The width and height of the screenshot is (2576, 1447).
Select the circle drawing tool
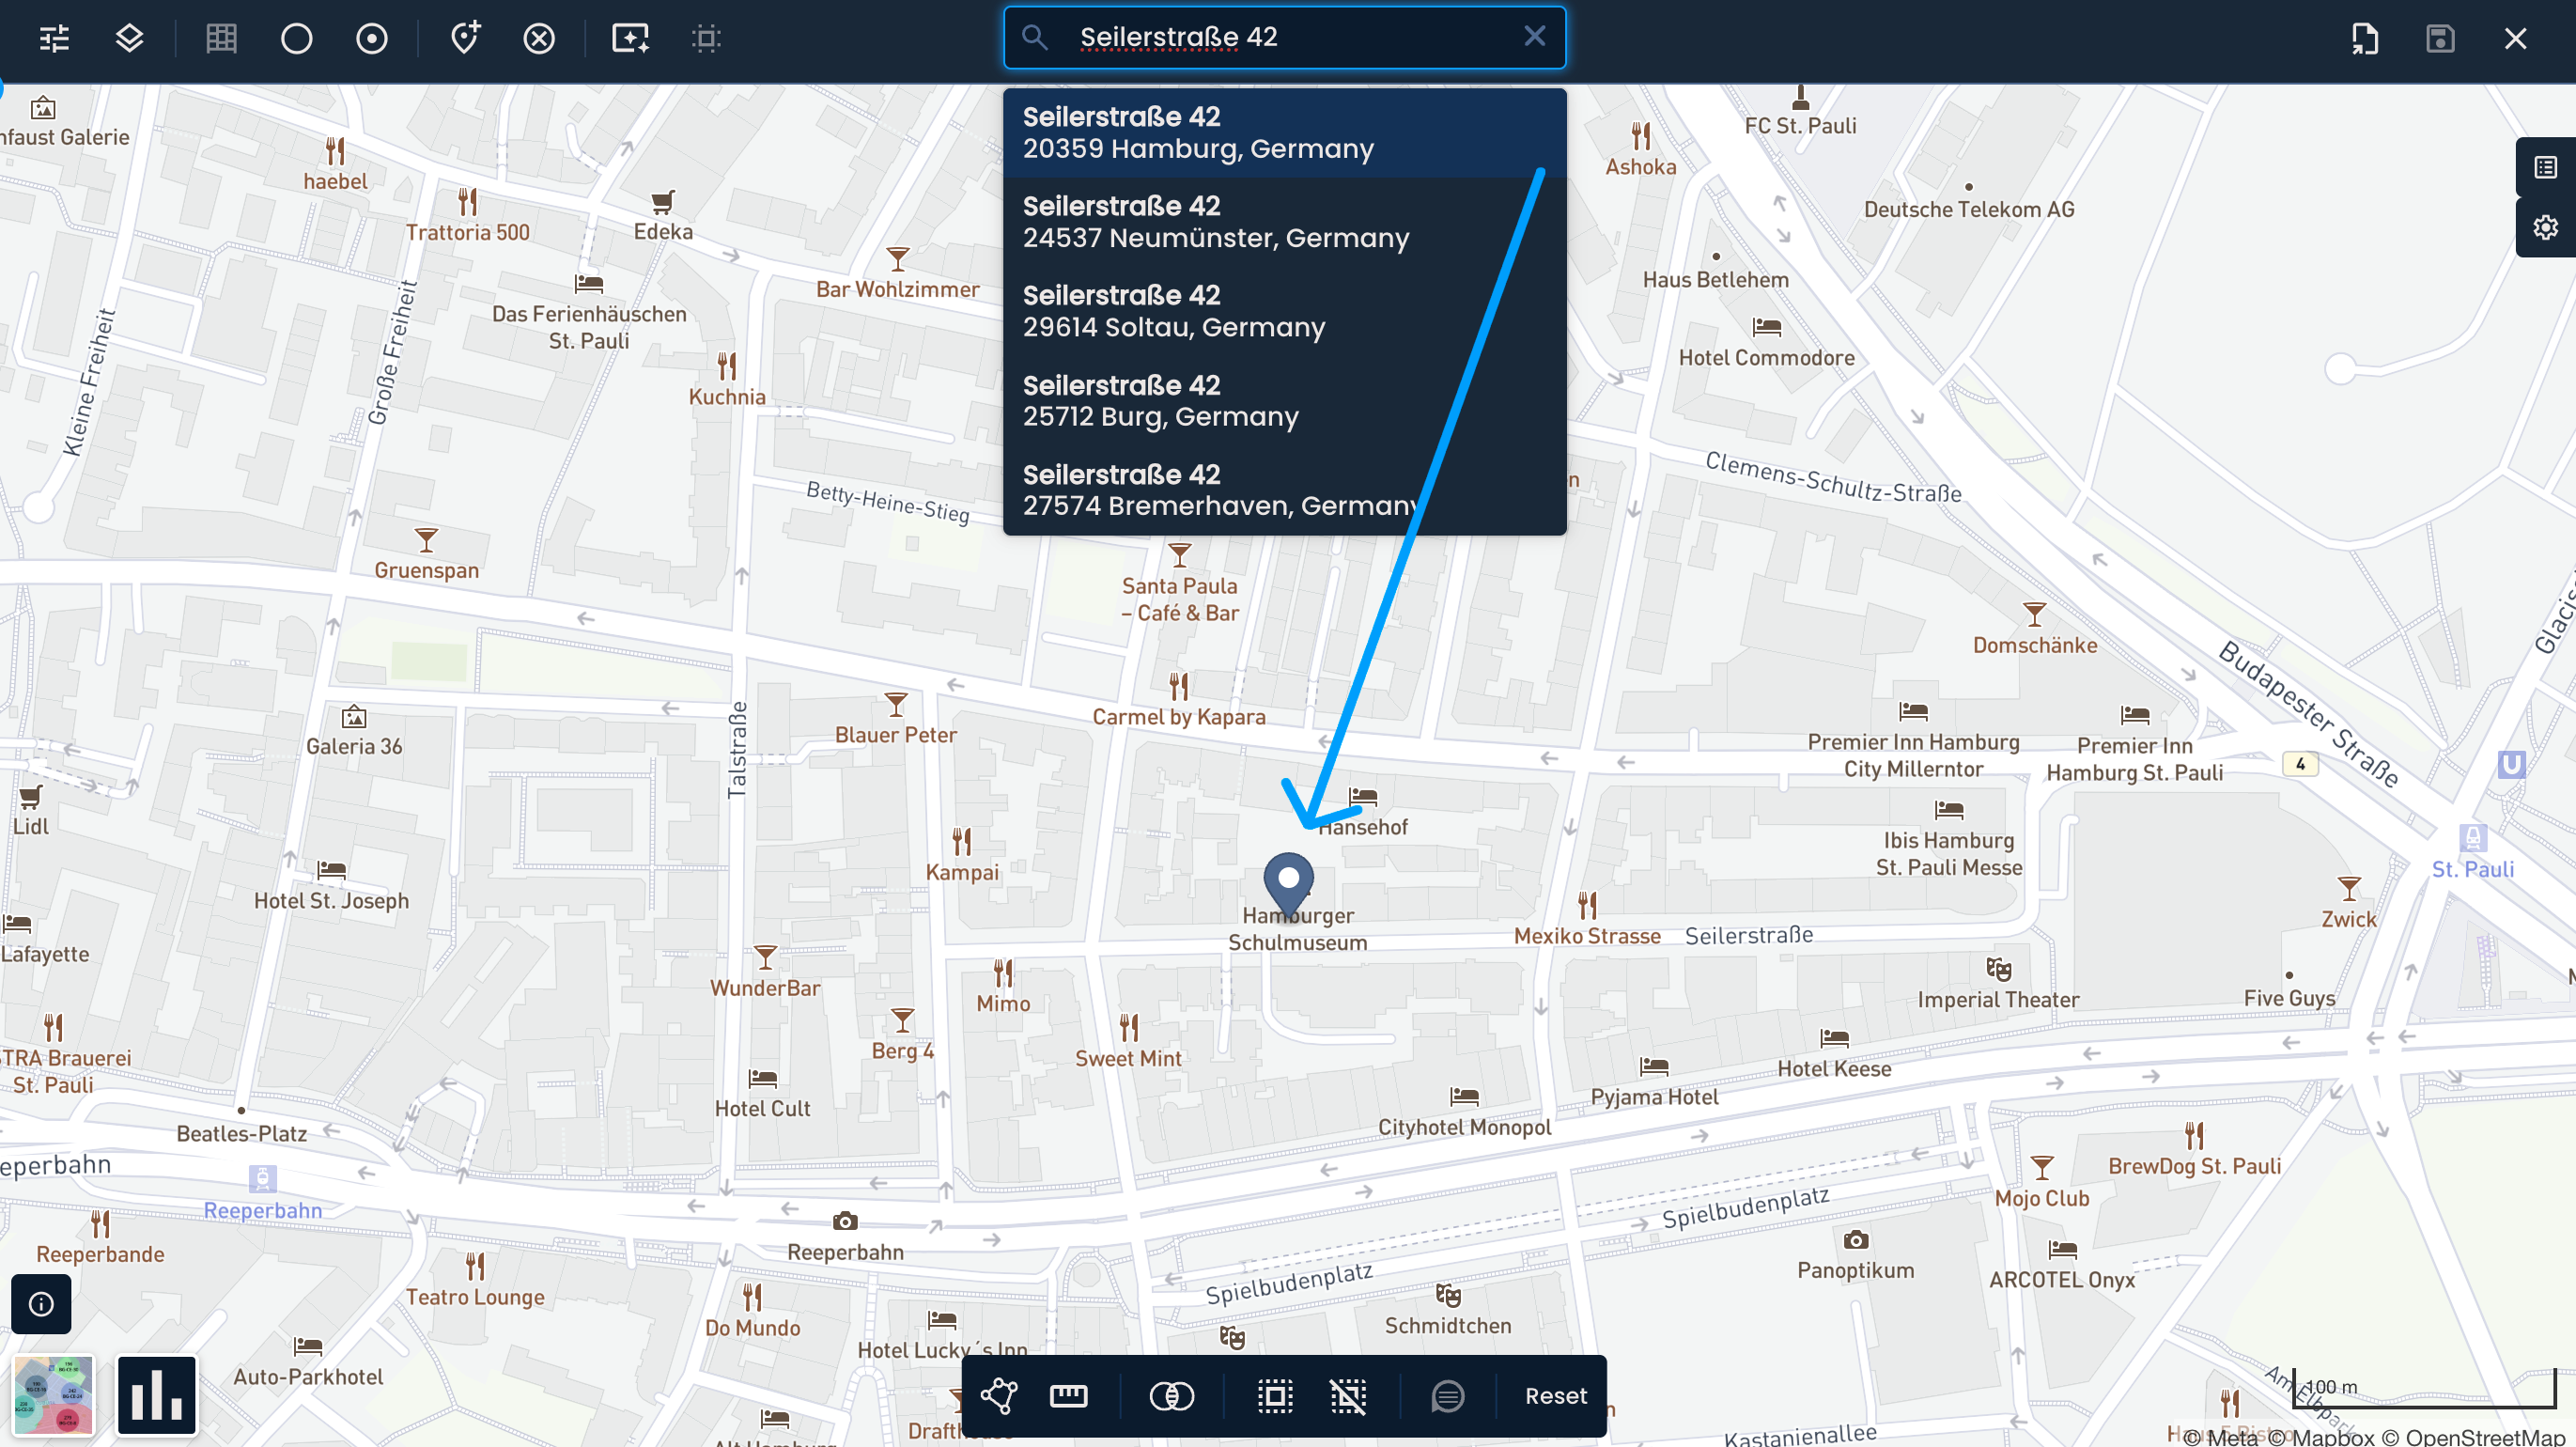296,38
